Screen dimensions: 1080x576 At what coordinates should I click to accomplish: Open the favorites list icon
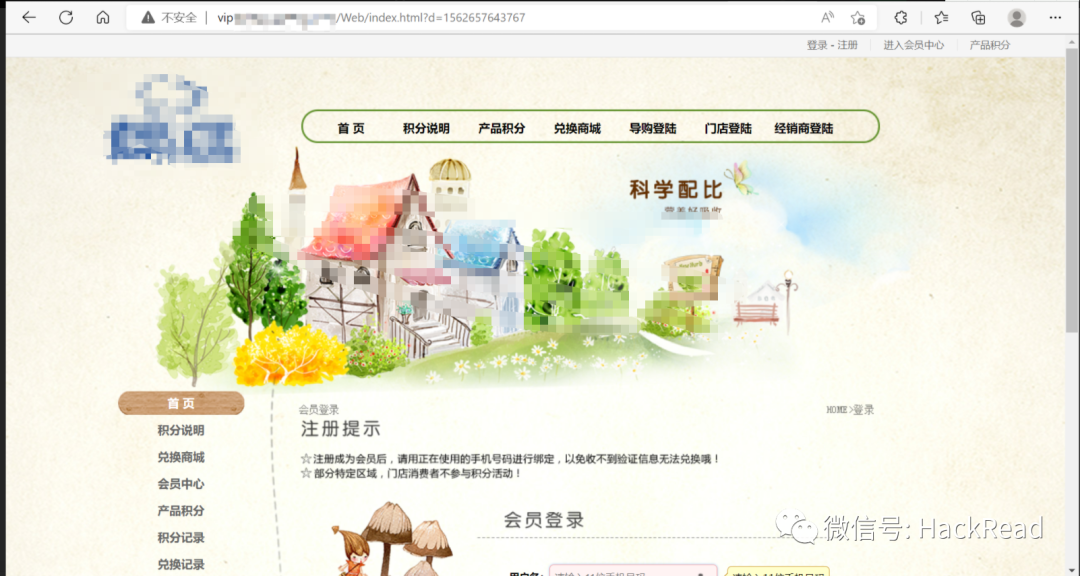[x=941, y=18]
